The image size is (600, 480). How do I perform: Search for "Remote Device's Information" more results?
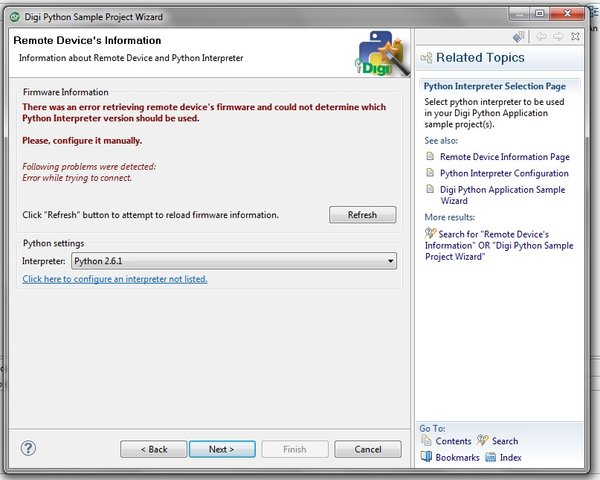tap(499, 245)
